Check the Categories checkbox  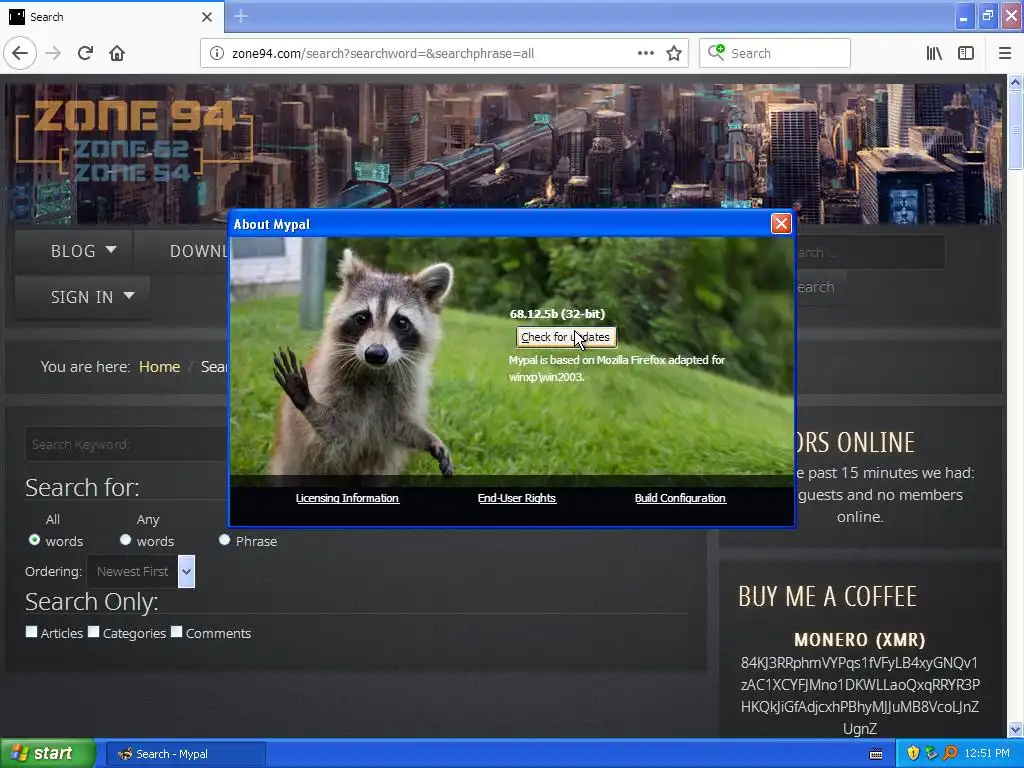(93, 632)
